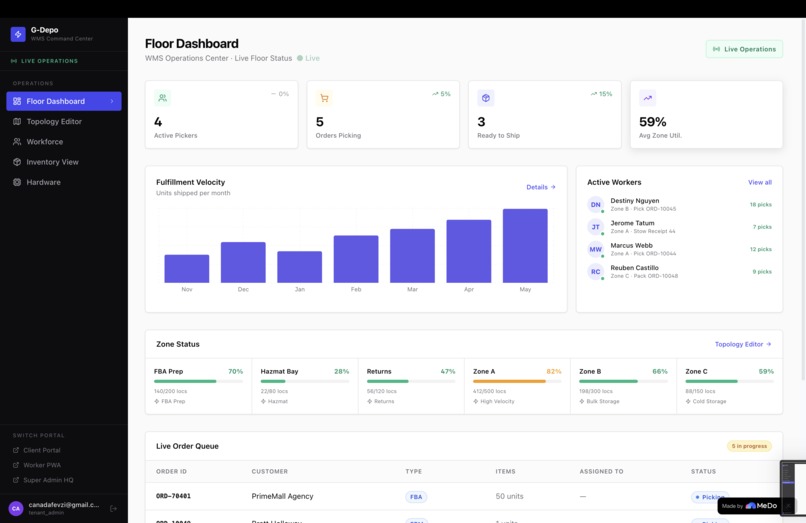Open the Client Portal link
The image size is (806, 523).
[x=41, y=450]
